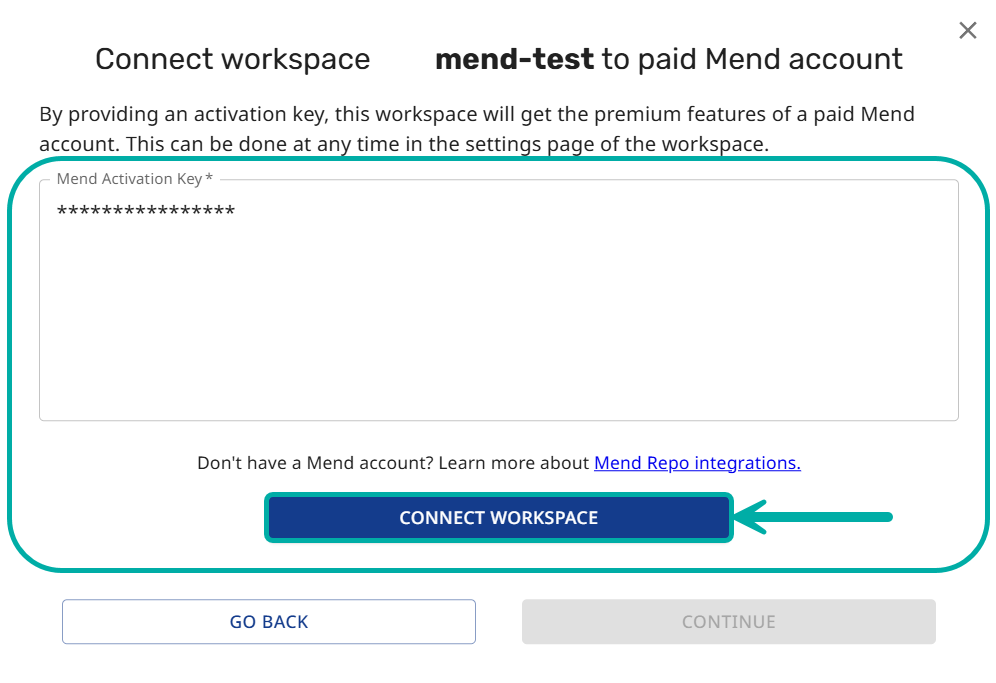Select the "Mend Activation Key" field label
This screenshot has width=996, height=683.
click(x=129, y=179)
